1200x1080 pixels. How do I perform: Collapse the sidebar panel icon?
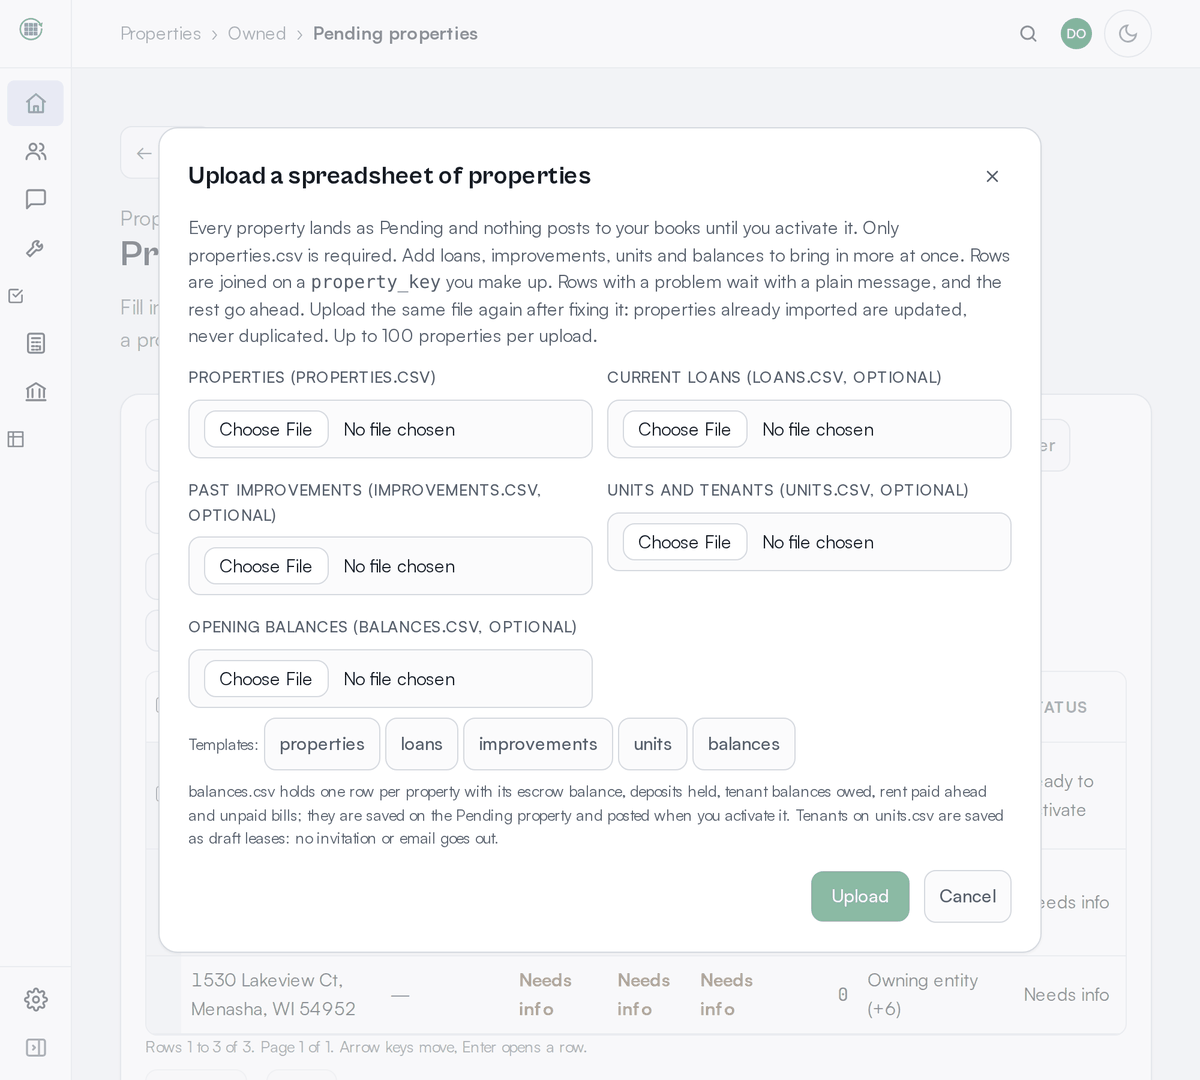point(36,1047)
